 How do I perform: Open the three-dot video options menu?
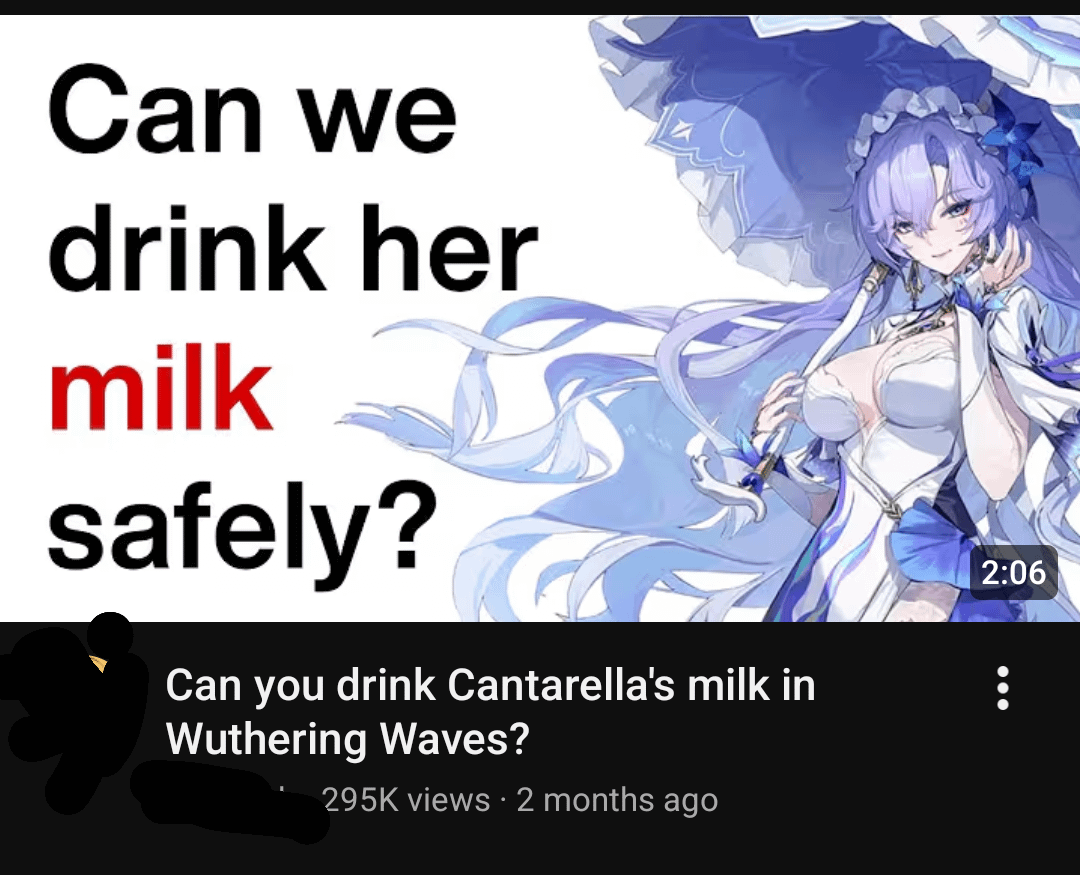[1003, 688]
